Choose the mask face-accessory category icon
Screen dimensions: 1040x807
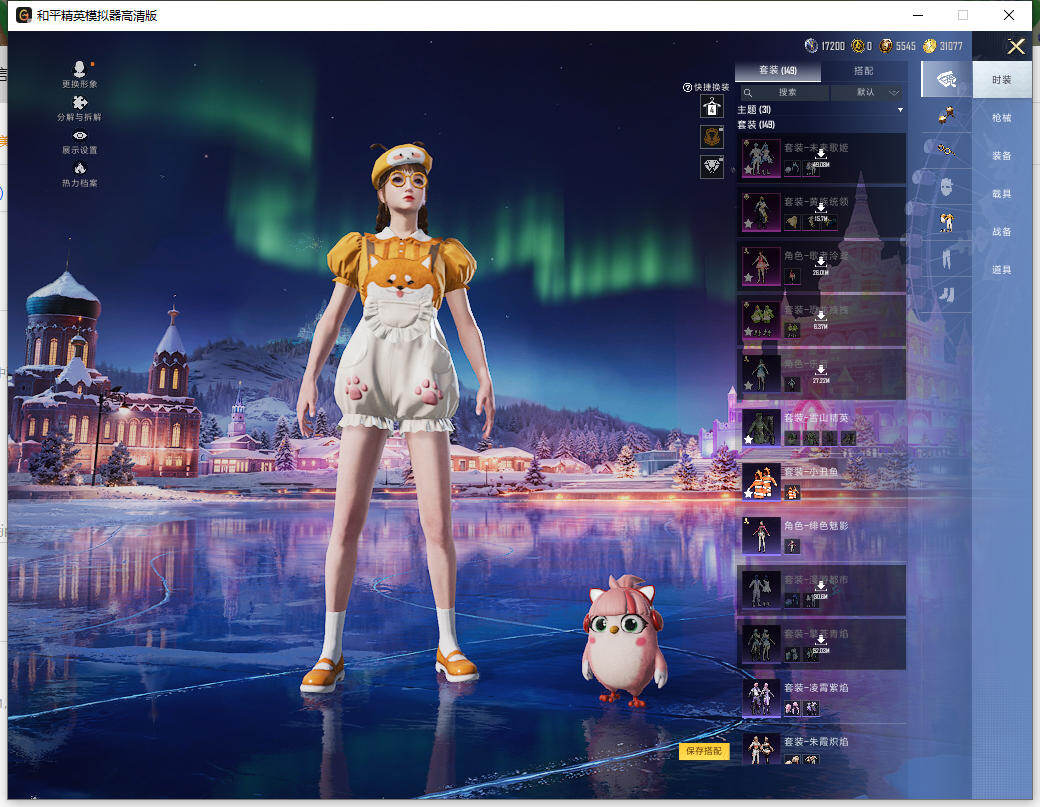945,186
